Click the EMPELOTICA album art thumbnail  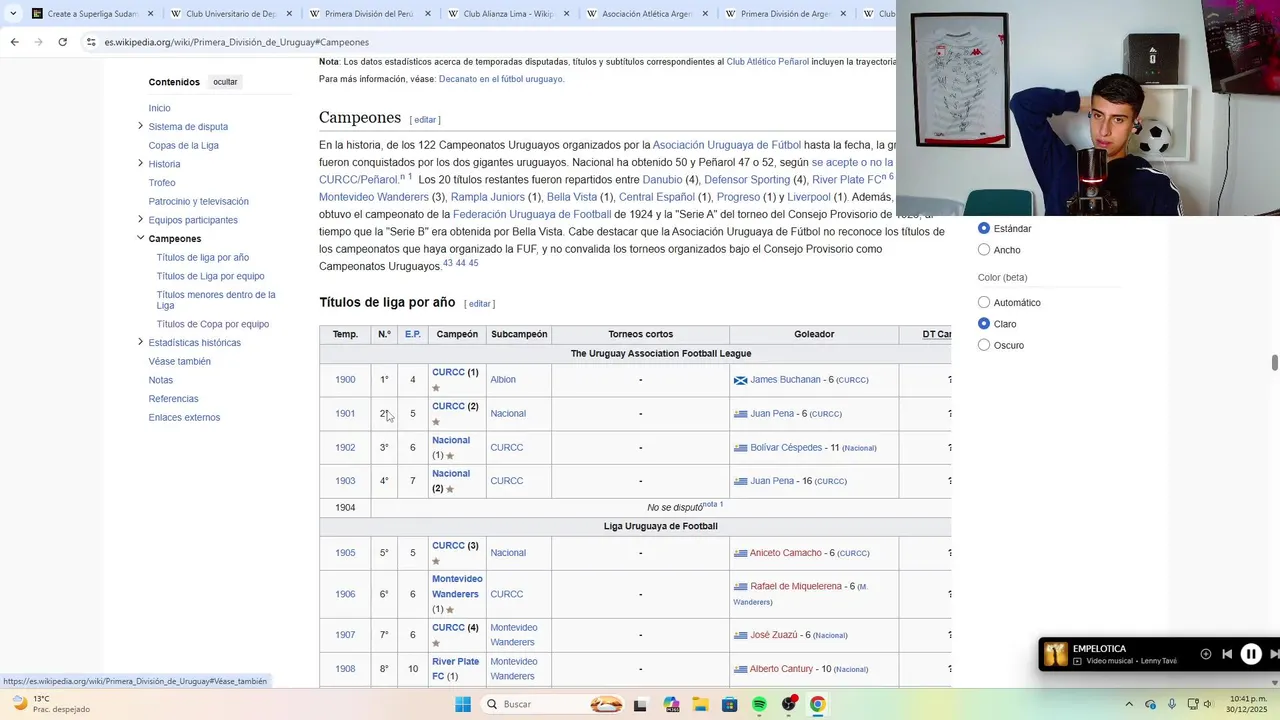coord(1056,654)
